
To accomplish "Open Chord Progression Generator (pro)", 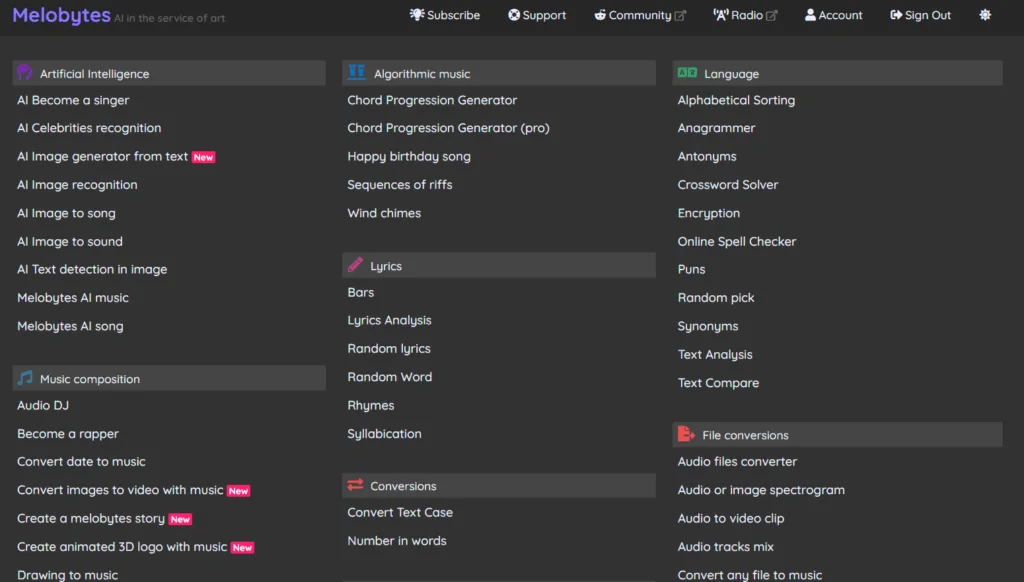I will (x=448, y=128).
